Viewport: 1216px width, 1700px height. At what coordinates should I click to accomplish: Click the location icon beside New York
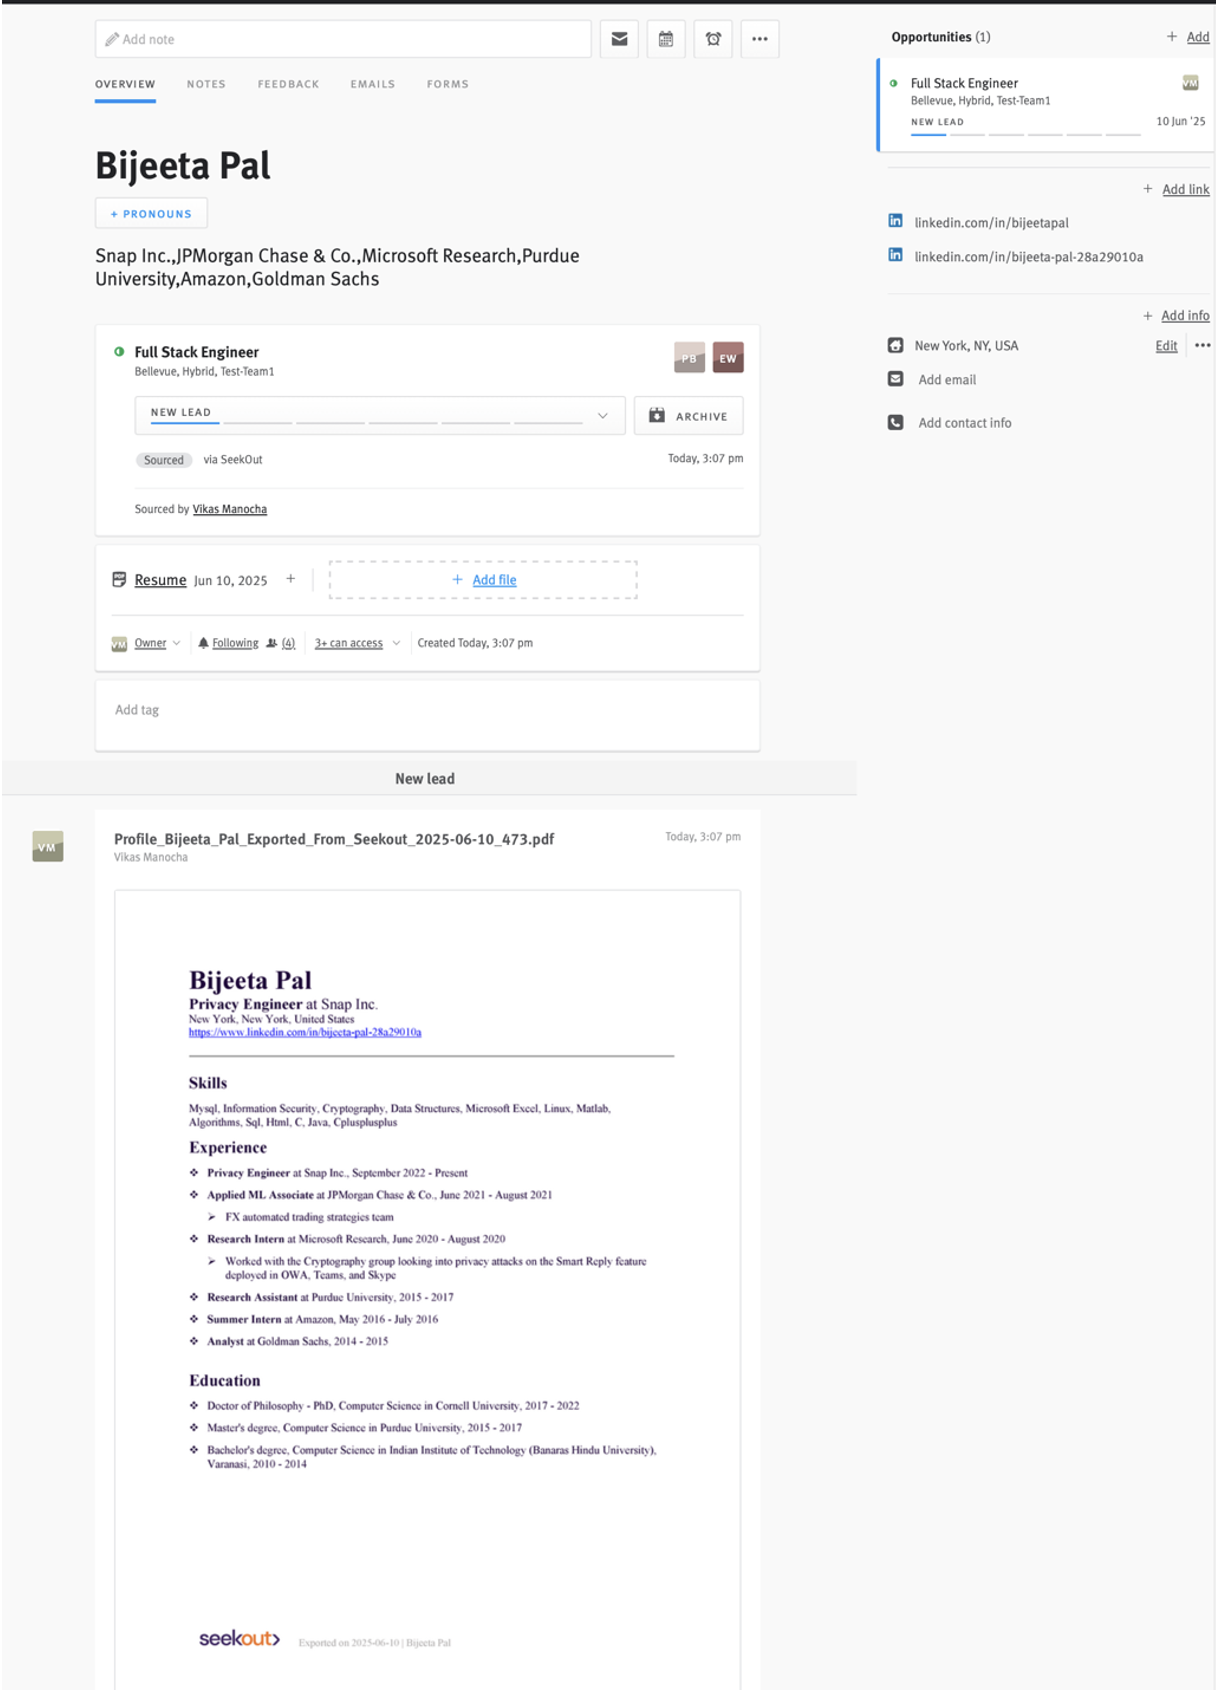click(x=896, y=345)
